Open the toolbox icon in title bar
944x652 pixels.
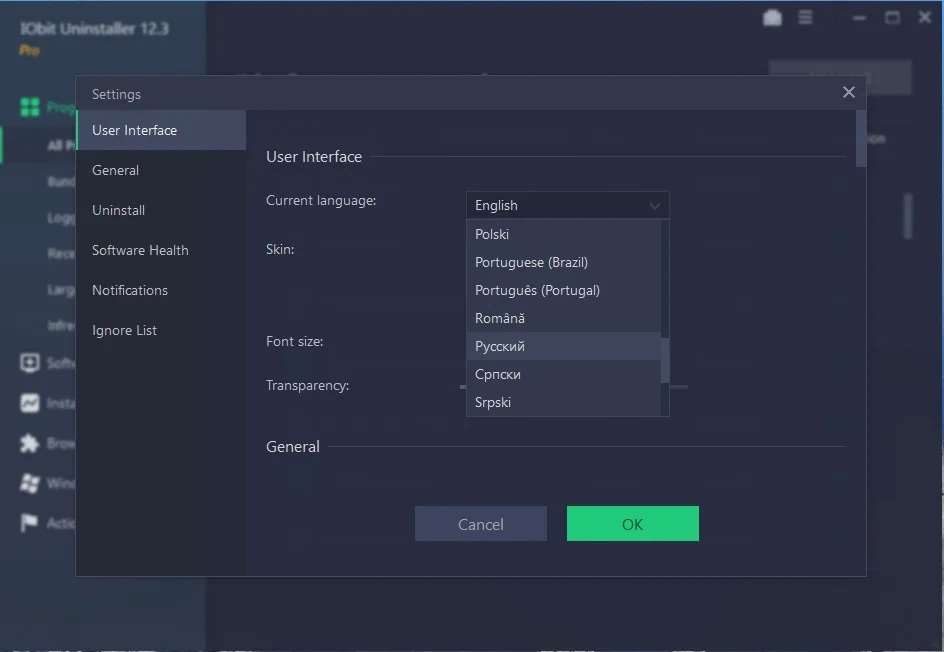coord(772,18)
